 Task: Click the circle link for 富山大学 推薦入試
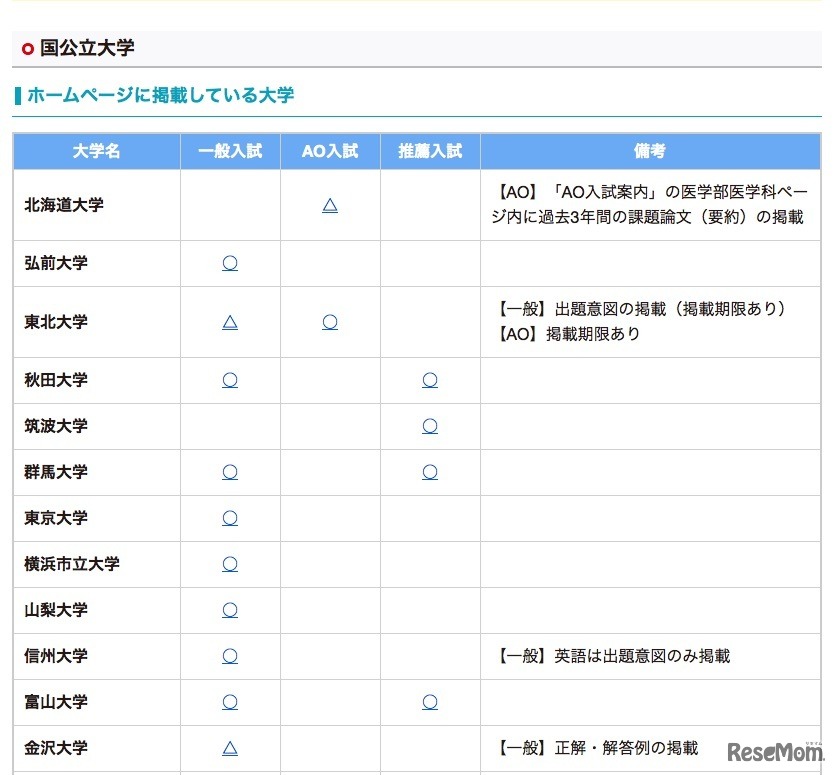click(430, 702)
